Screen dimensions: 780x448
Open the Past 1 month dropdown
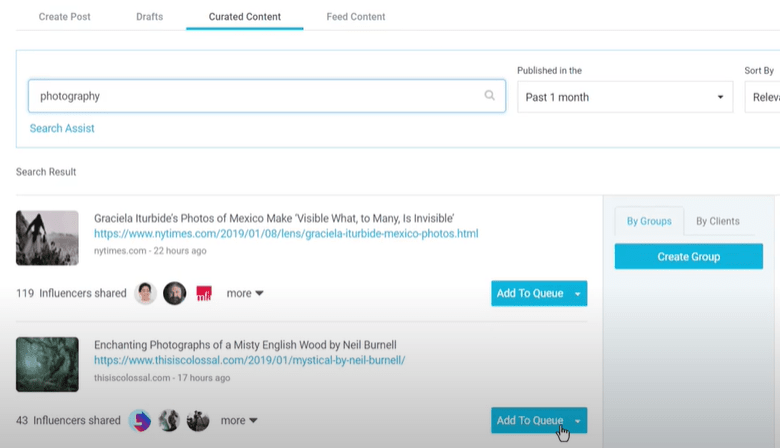(625, 97)
